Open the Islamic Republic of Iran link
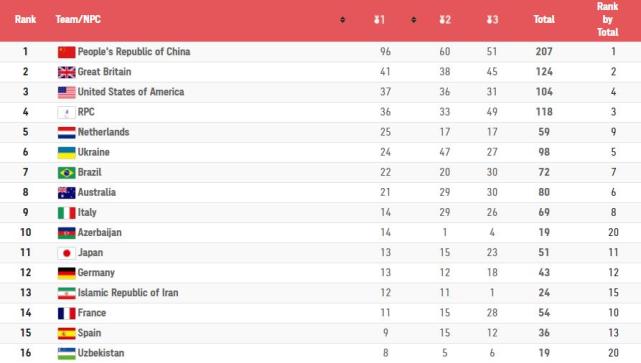641x363 pixels. [x=128, y=293]
